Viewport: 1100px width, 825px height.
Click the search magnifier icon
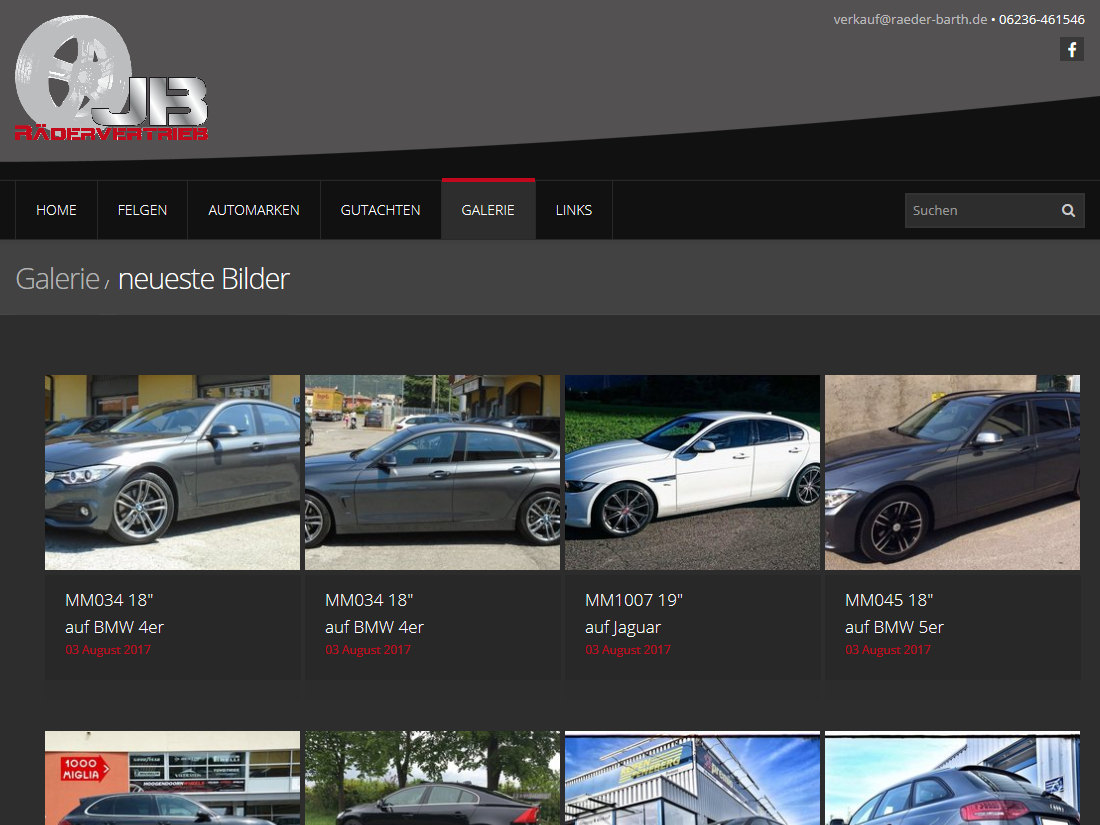click(1068, 210)
